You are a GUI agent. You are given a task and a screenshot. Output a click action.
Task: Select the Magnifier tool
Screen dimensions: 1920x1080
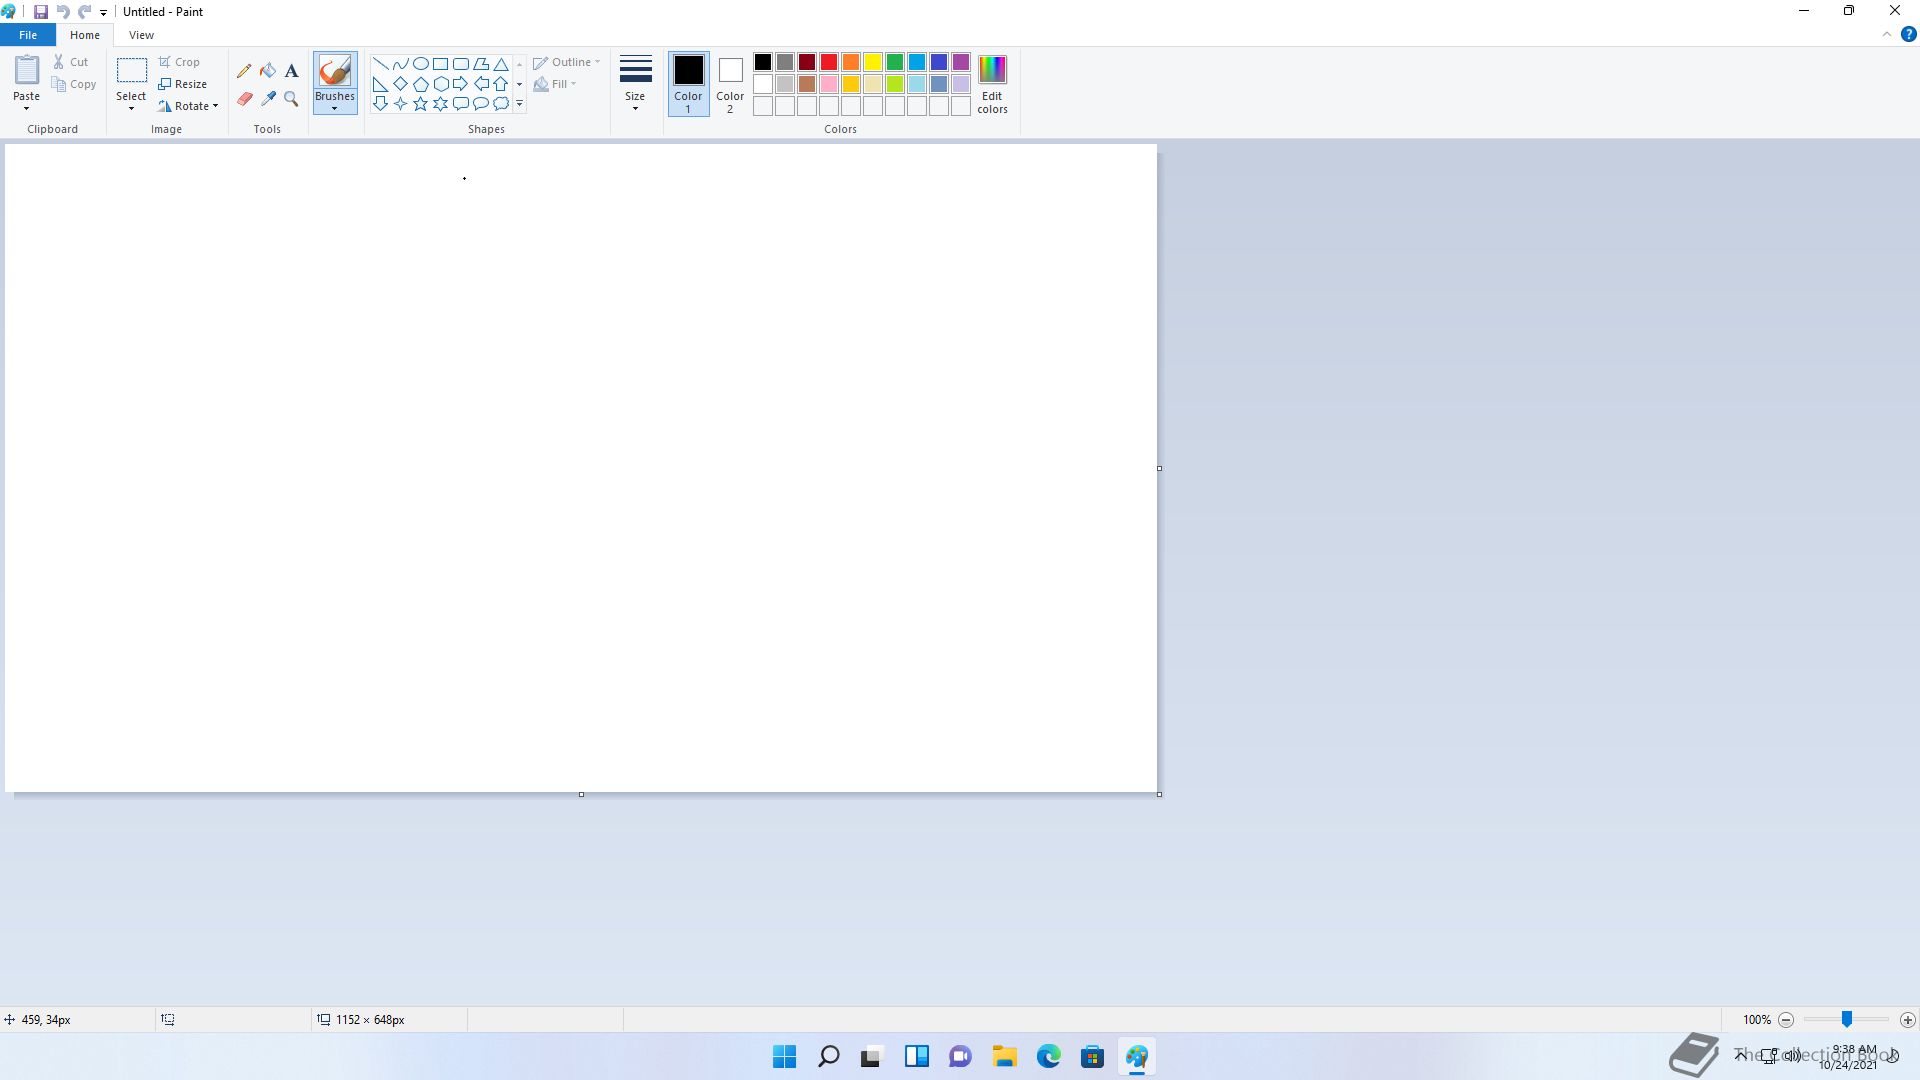pos(291,99)
